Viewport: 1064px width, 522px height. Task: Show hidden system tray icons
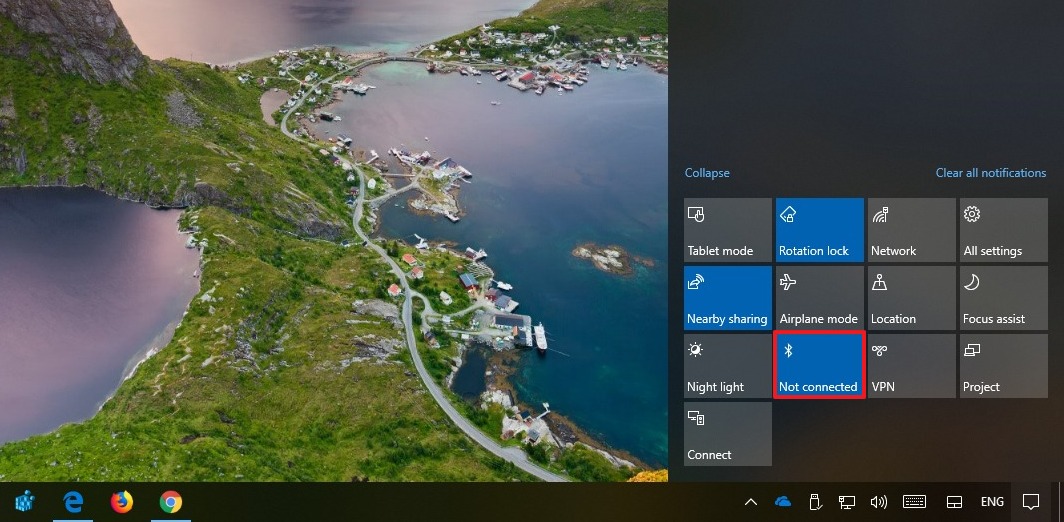pos(750,502)
